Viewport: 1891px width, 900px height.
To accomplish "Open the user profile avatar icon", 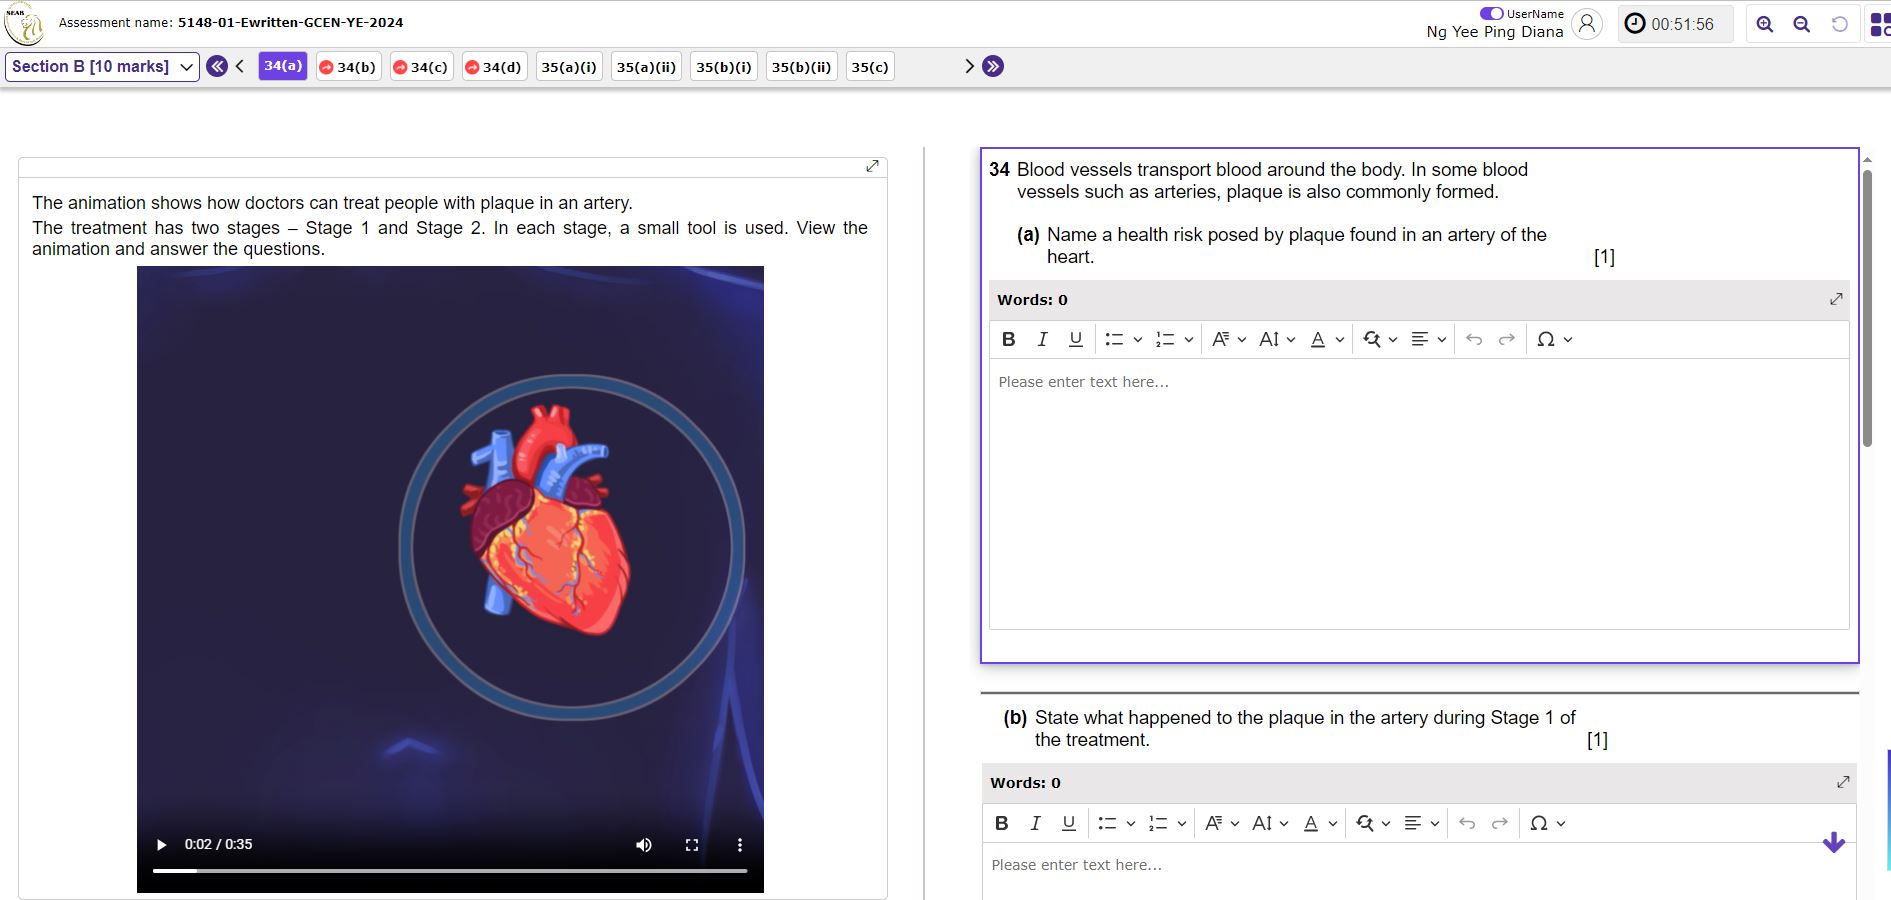I will [1587, 23].
